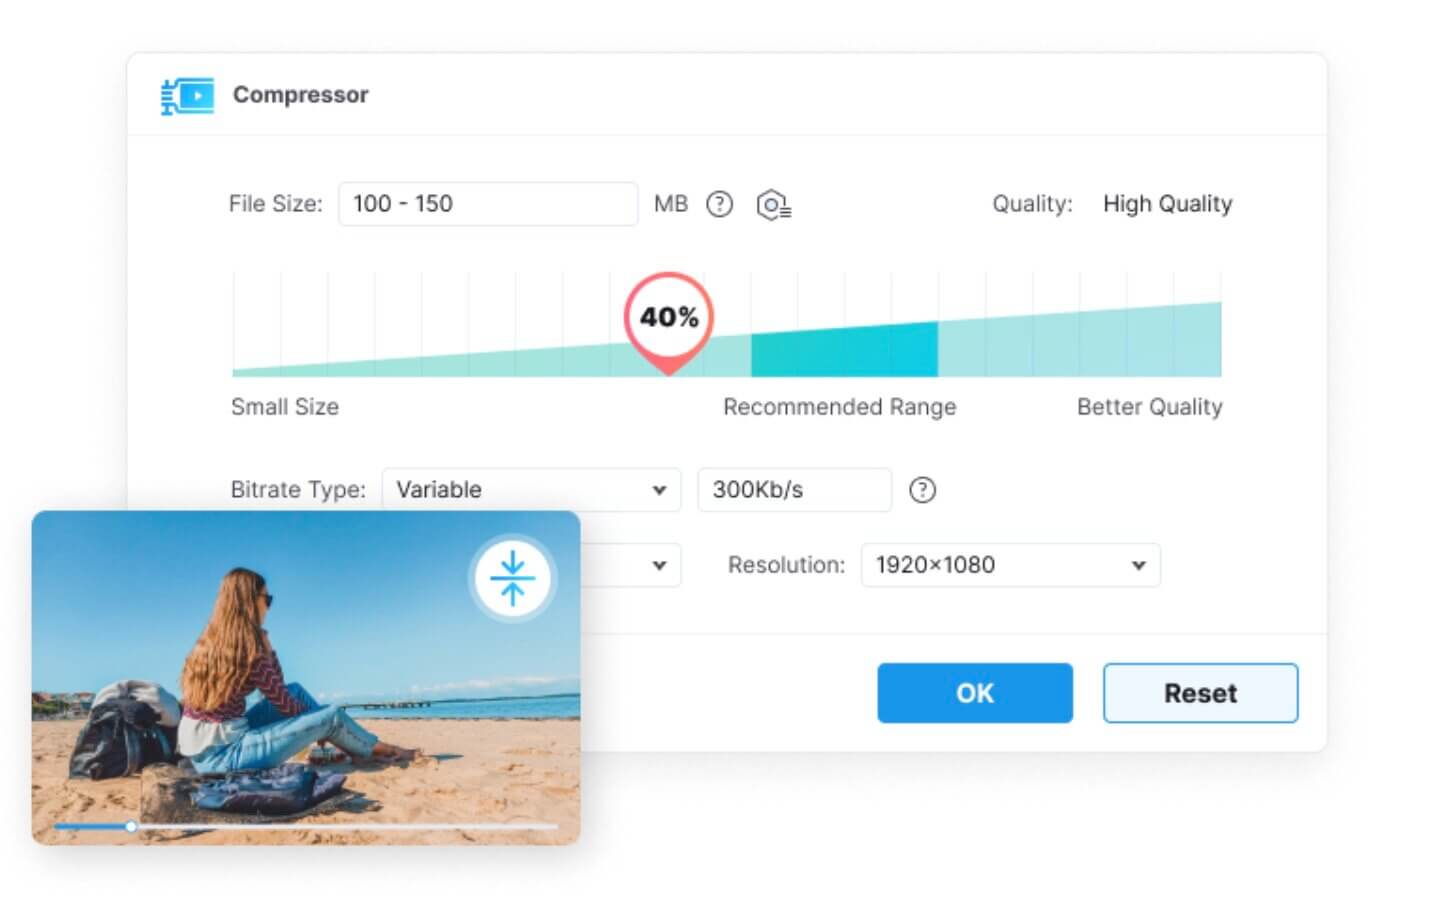Click the Compressor logo icon
Screen dimensions: 1444x900
click(187, 95)
